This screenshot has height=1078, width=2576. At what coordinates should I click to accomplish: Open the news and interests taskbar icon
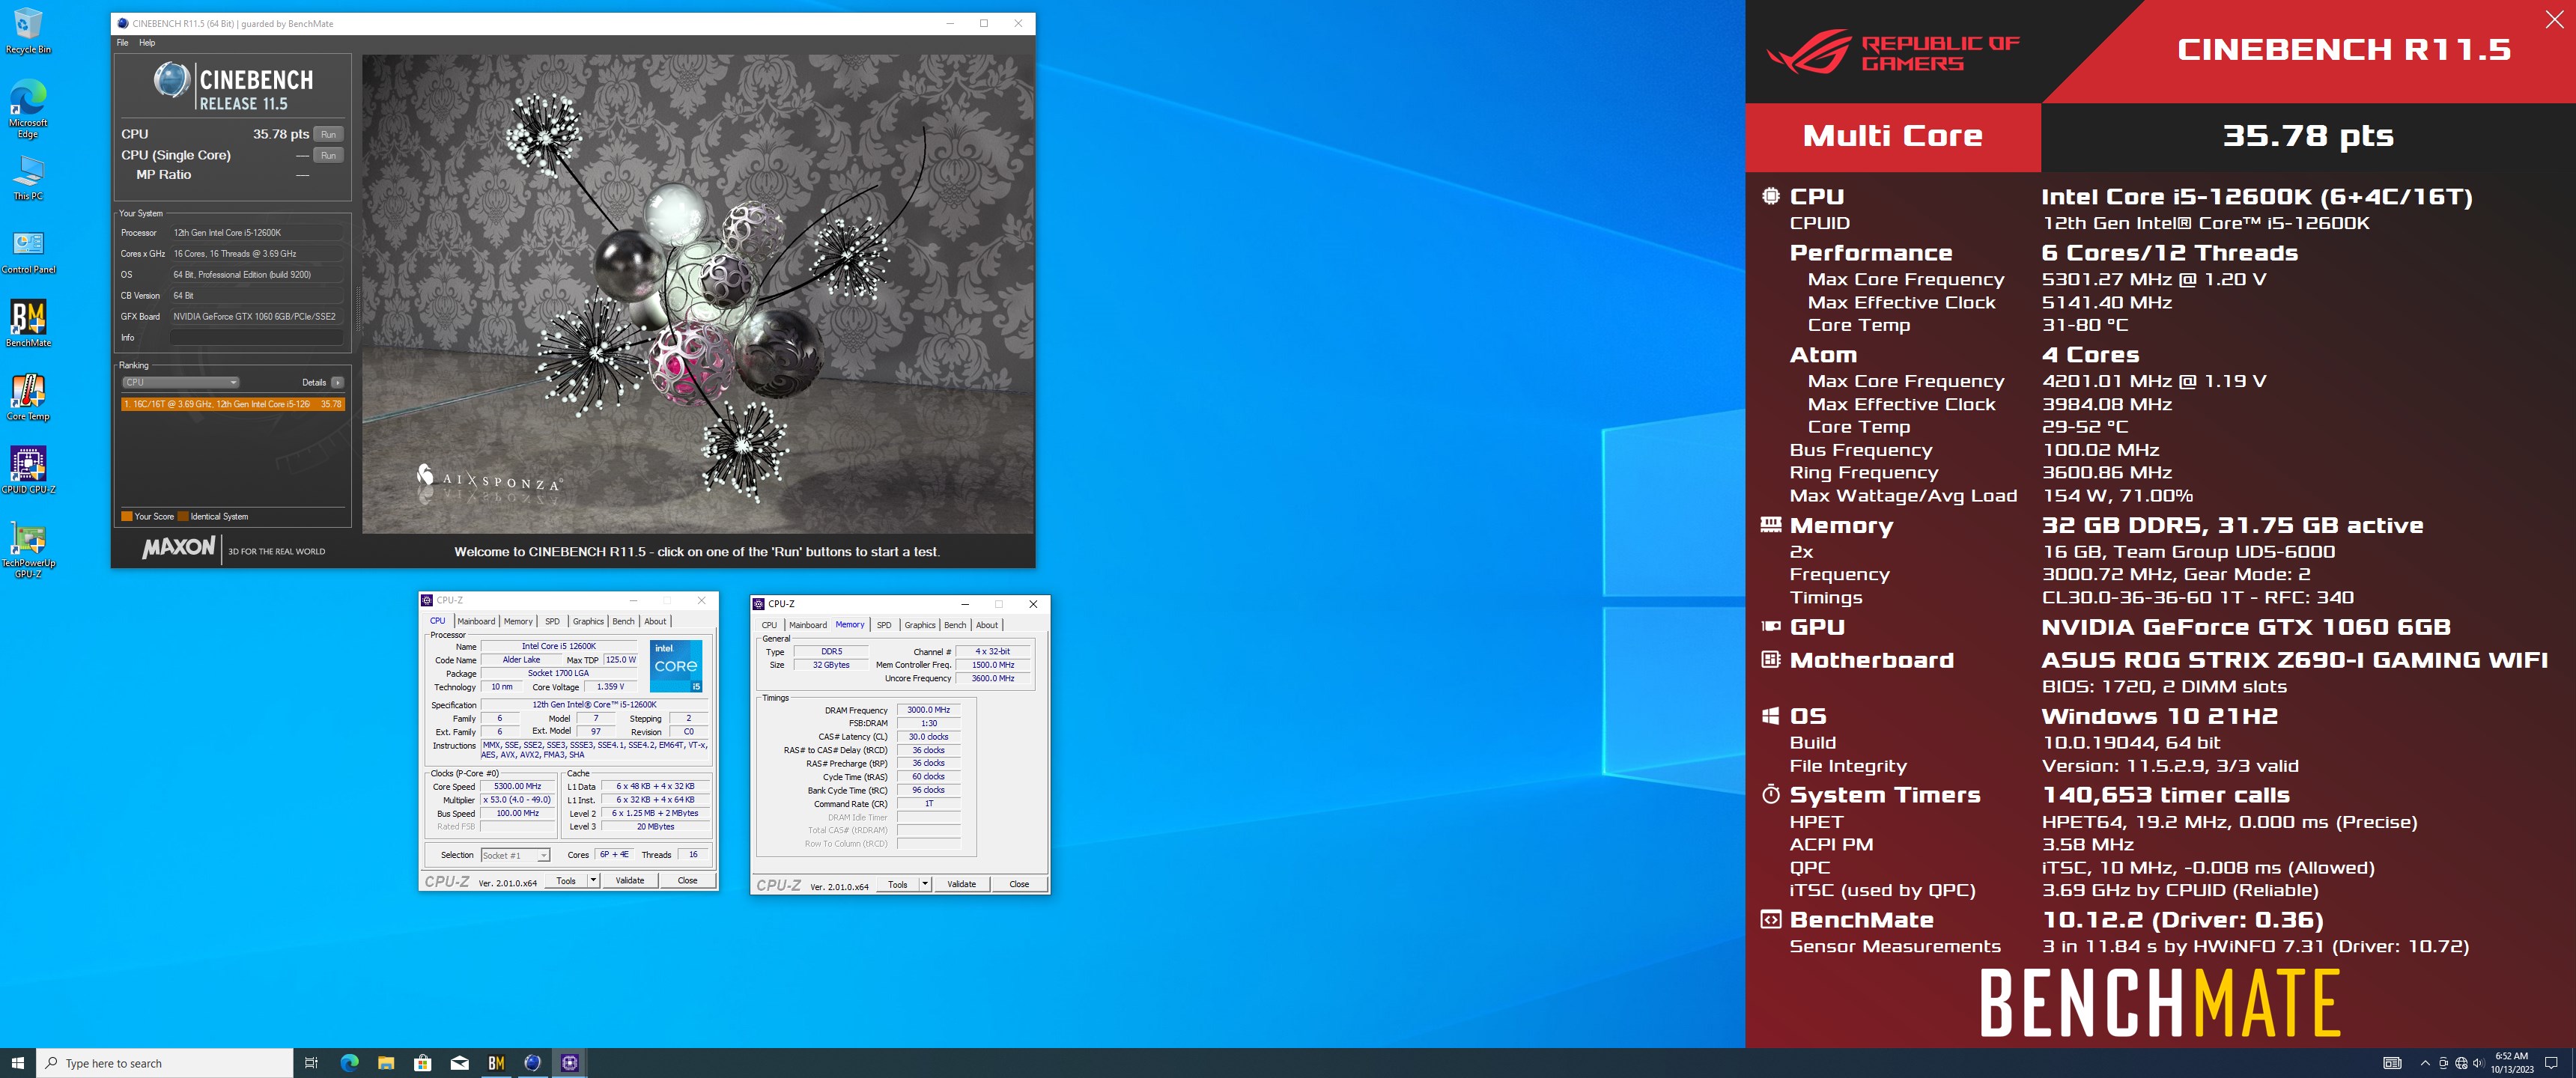(2392, 1063)
